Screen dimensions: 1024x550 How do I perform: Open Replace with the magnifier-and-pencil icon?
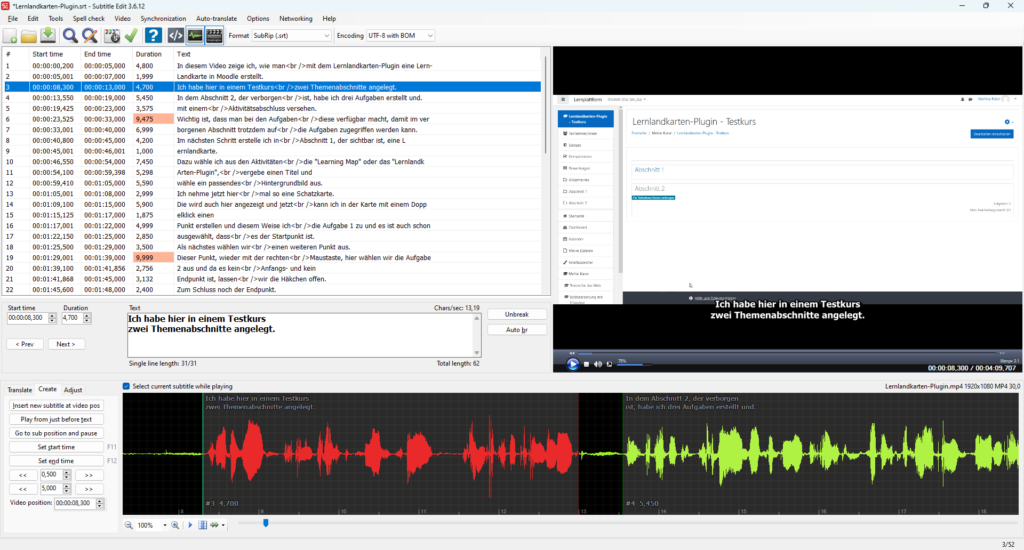click(89, 36)
